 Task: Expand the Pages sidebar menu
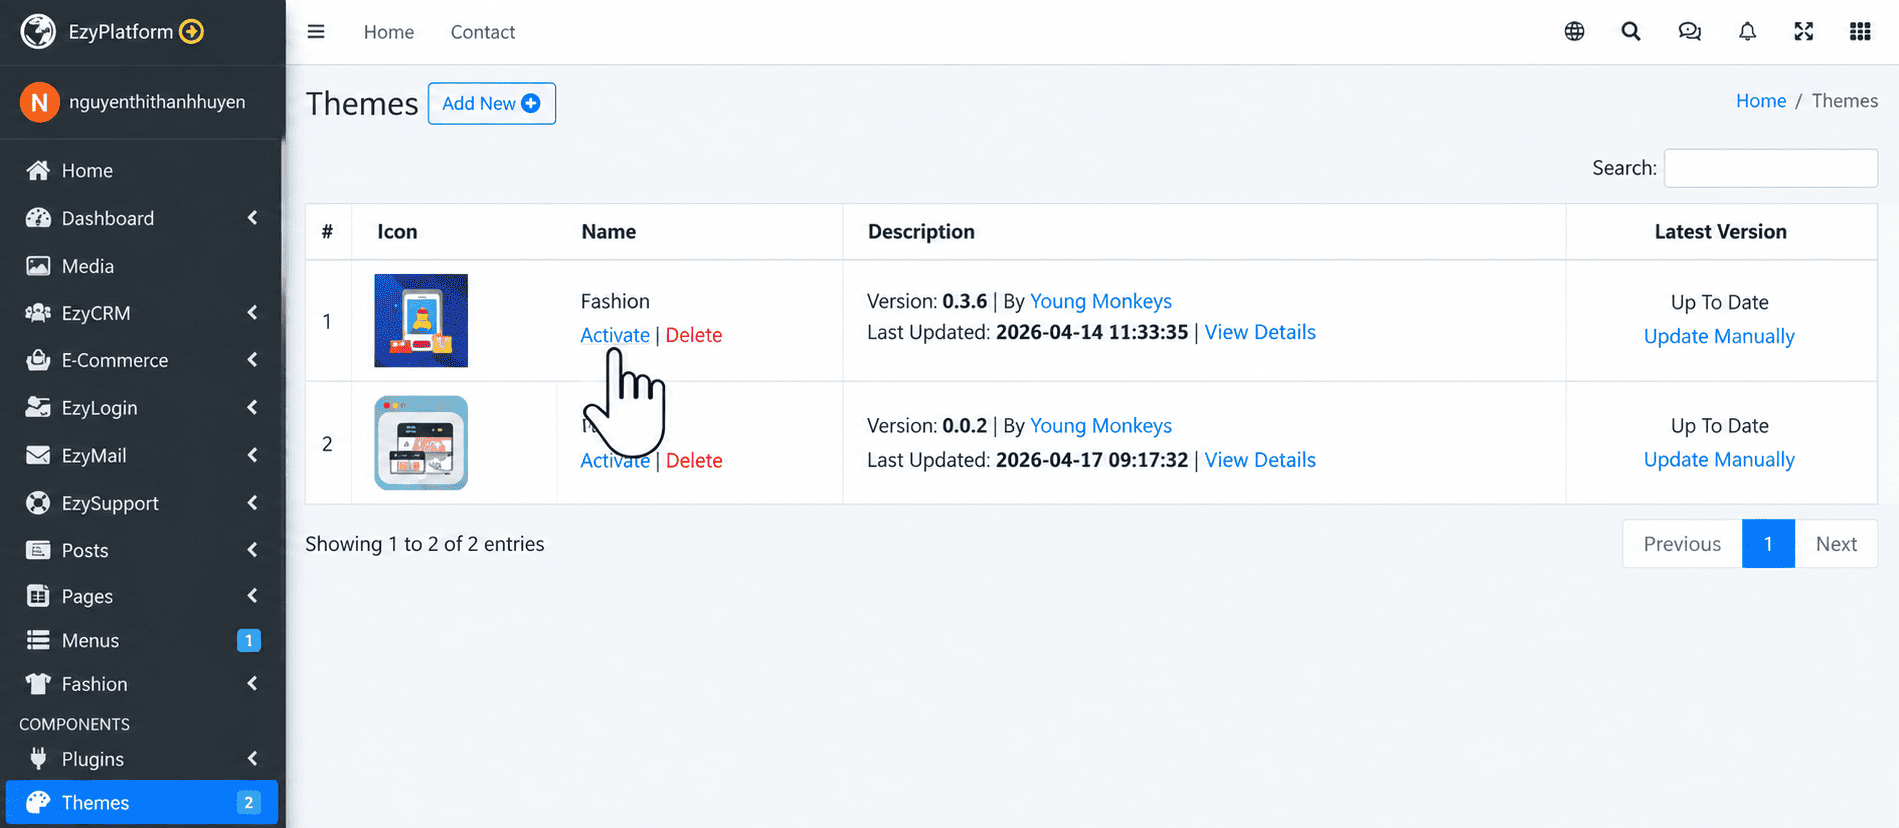point(142,596)
